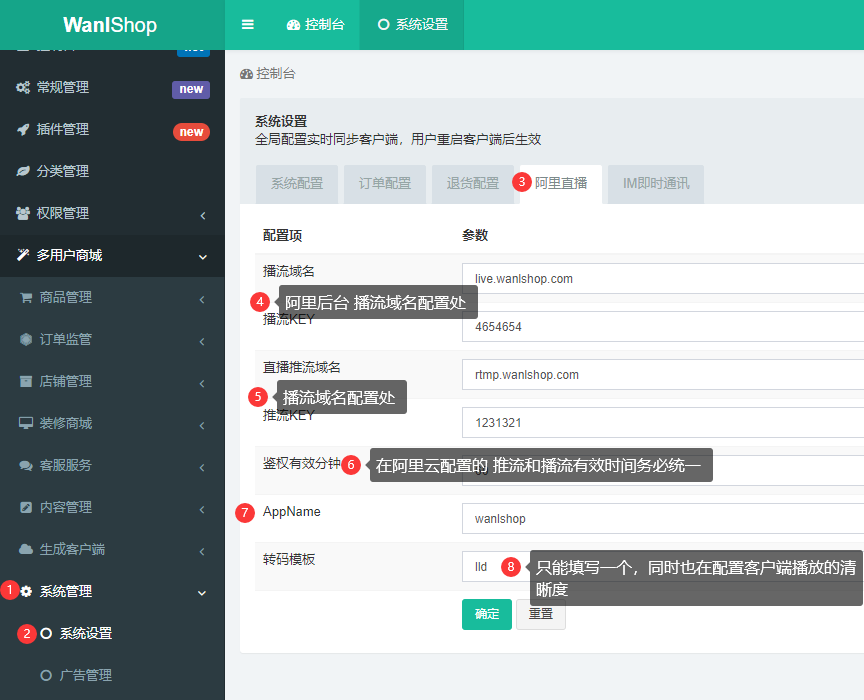The image size is (864, 700).
Task: Expand the 装修商城 chevron
Action: click(202, 426)
